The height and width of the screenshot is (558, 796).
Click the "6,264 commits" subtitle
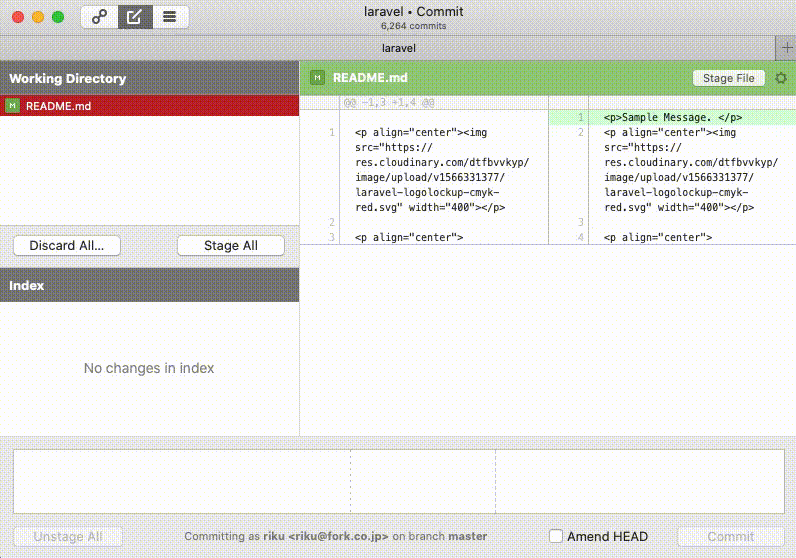tap(414, 26)
